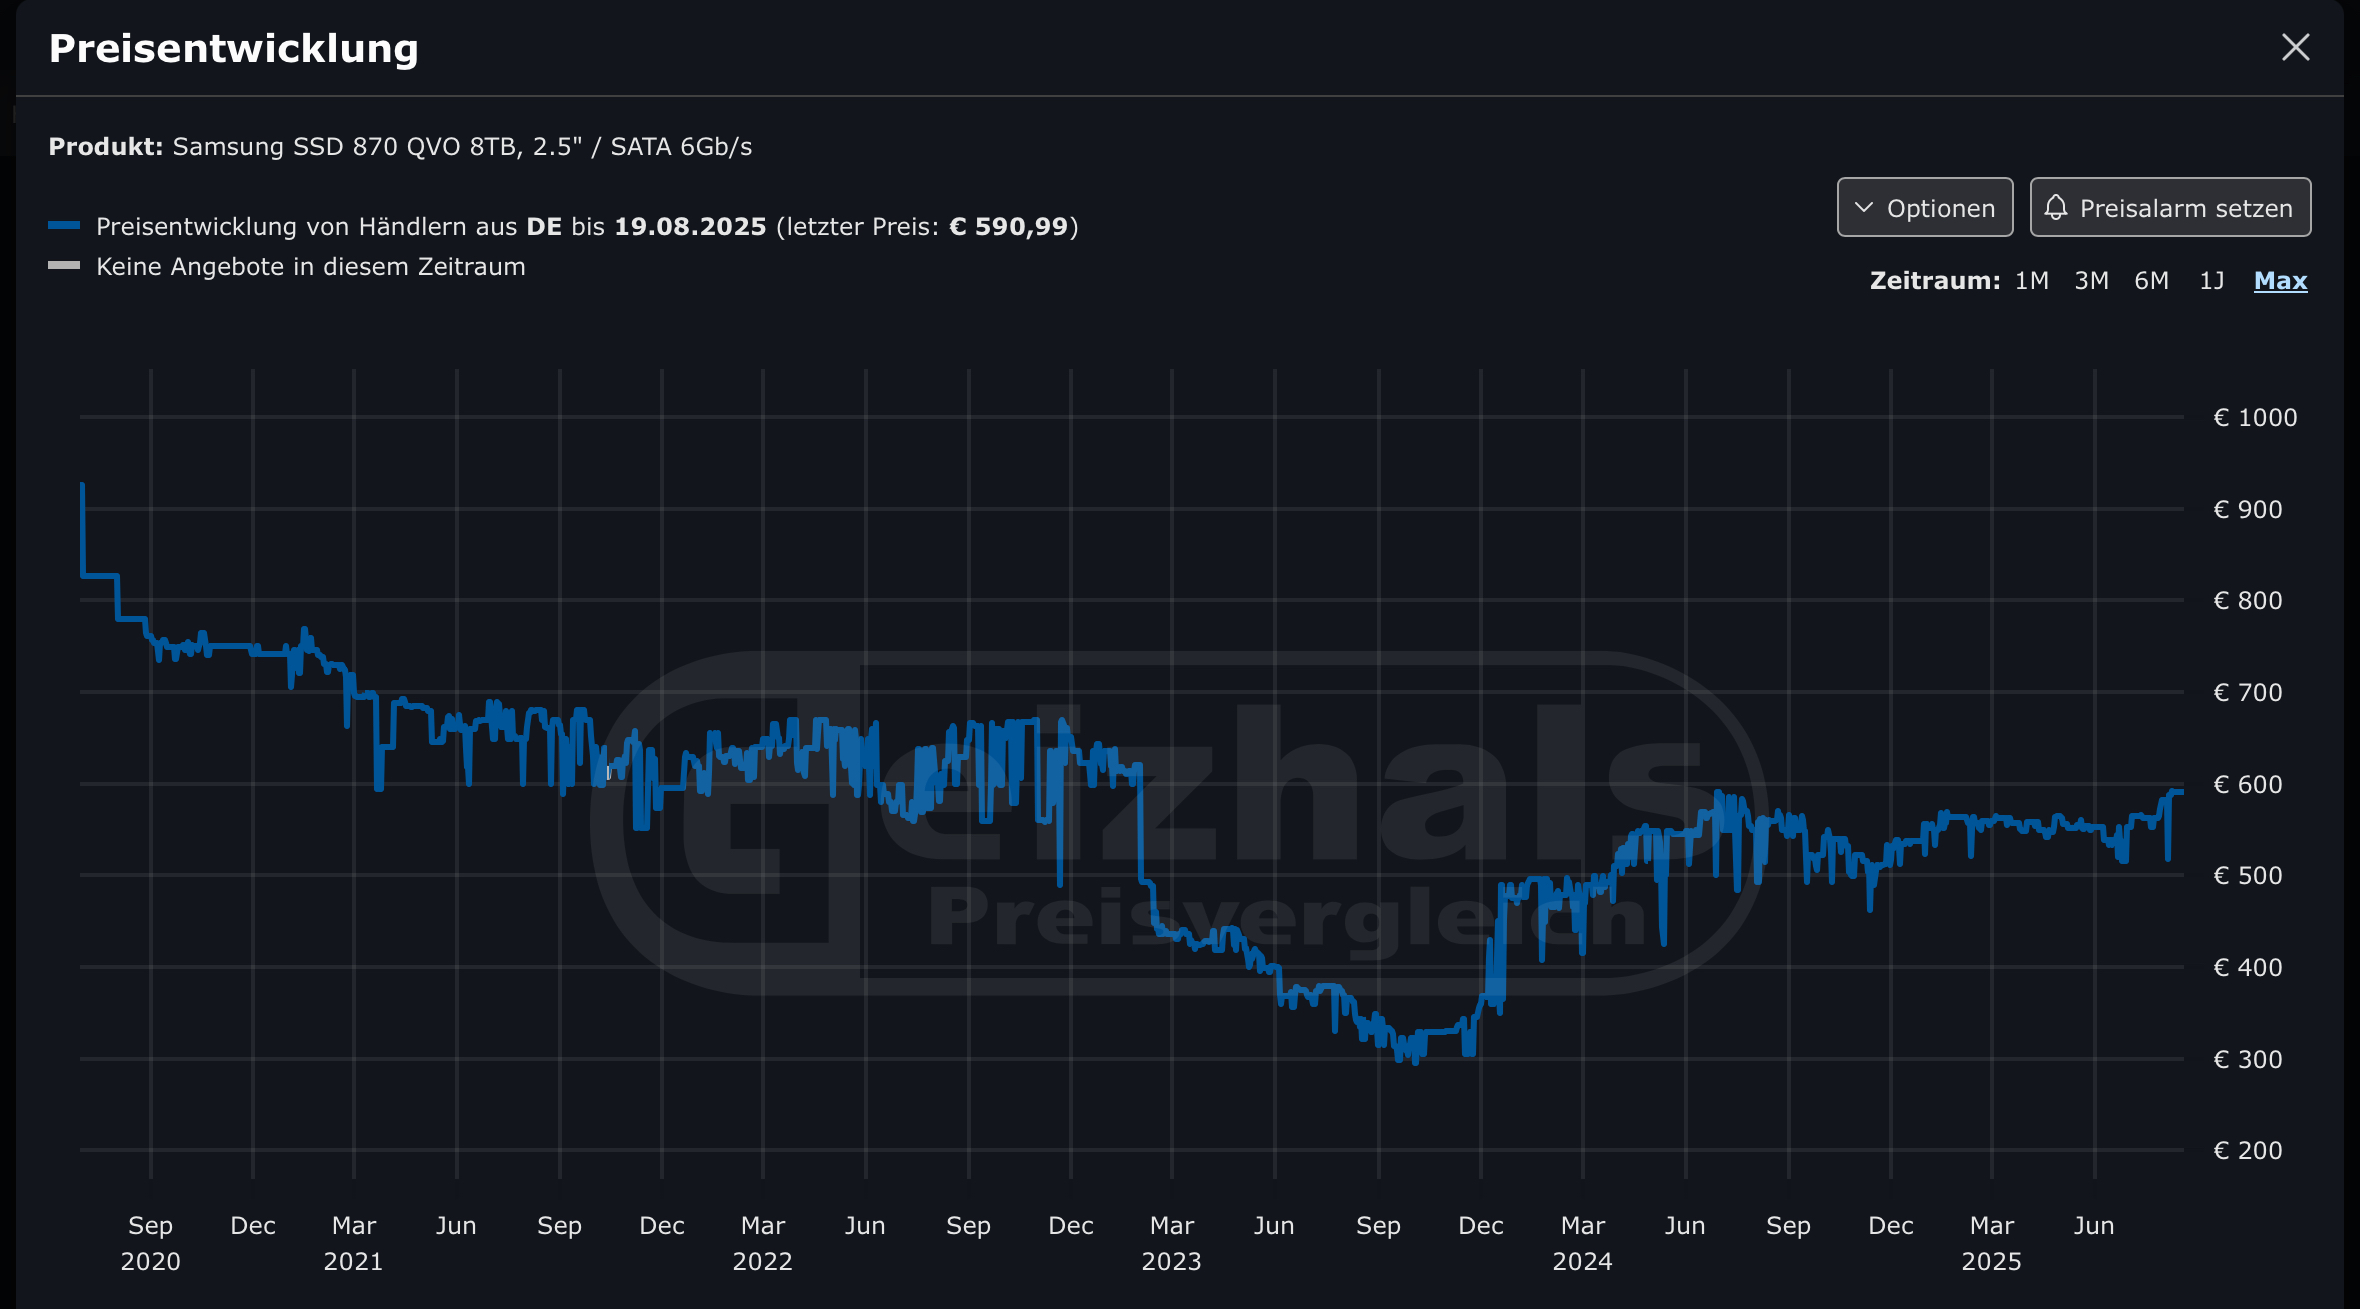Click the gray no-offers legend swatch

[x=64, y=266]
